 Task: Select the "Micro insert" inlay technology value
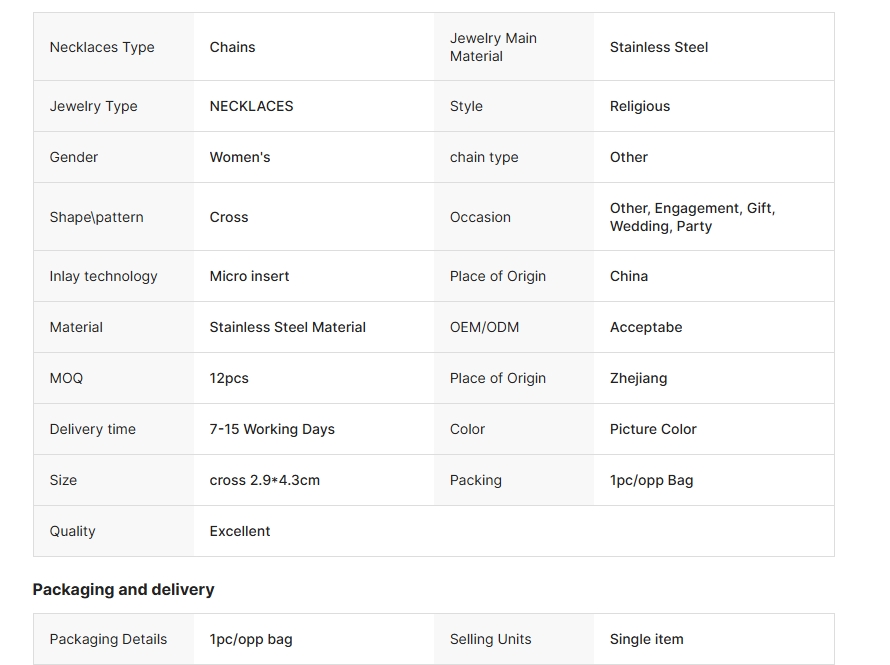coord(249,276)
